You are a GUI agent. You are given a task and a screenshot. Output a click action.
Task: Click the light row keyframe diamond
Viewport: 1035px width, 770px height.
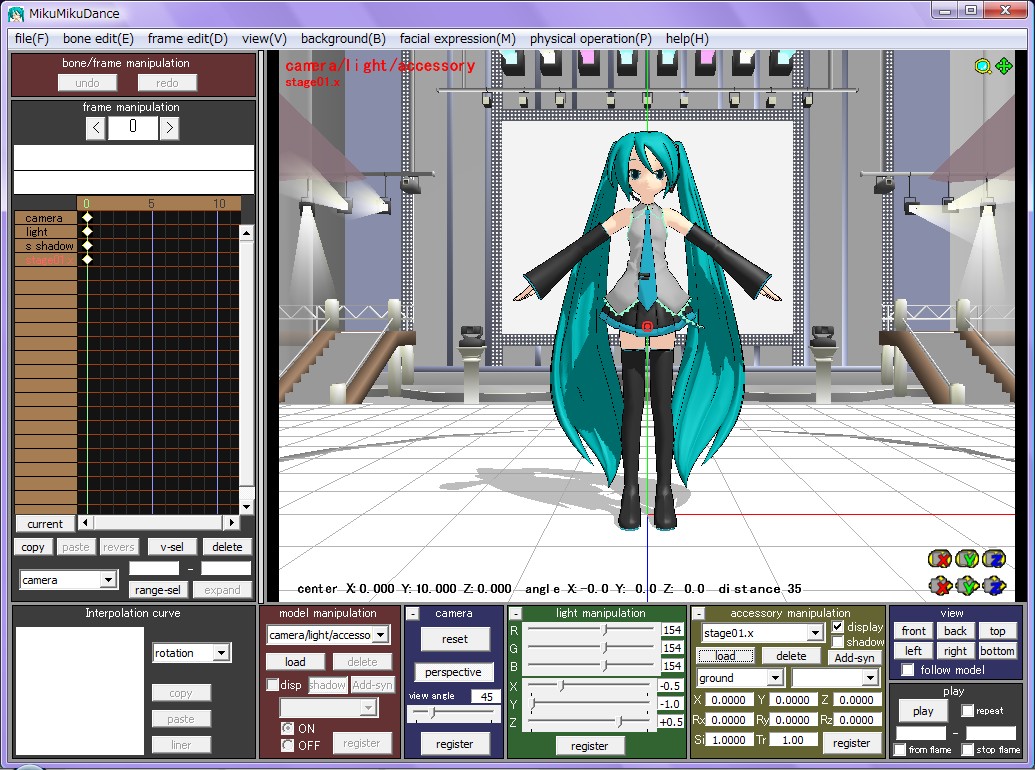click(87, 231)
